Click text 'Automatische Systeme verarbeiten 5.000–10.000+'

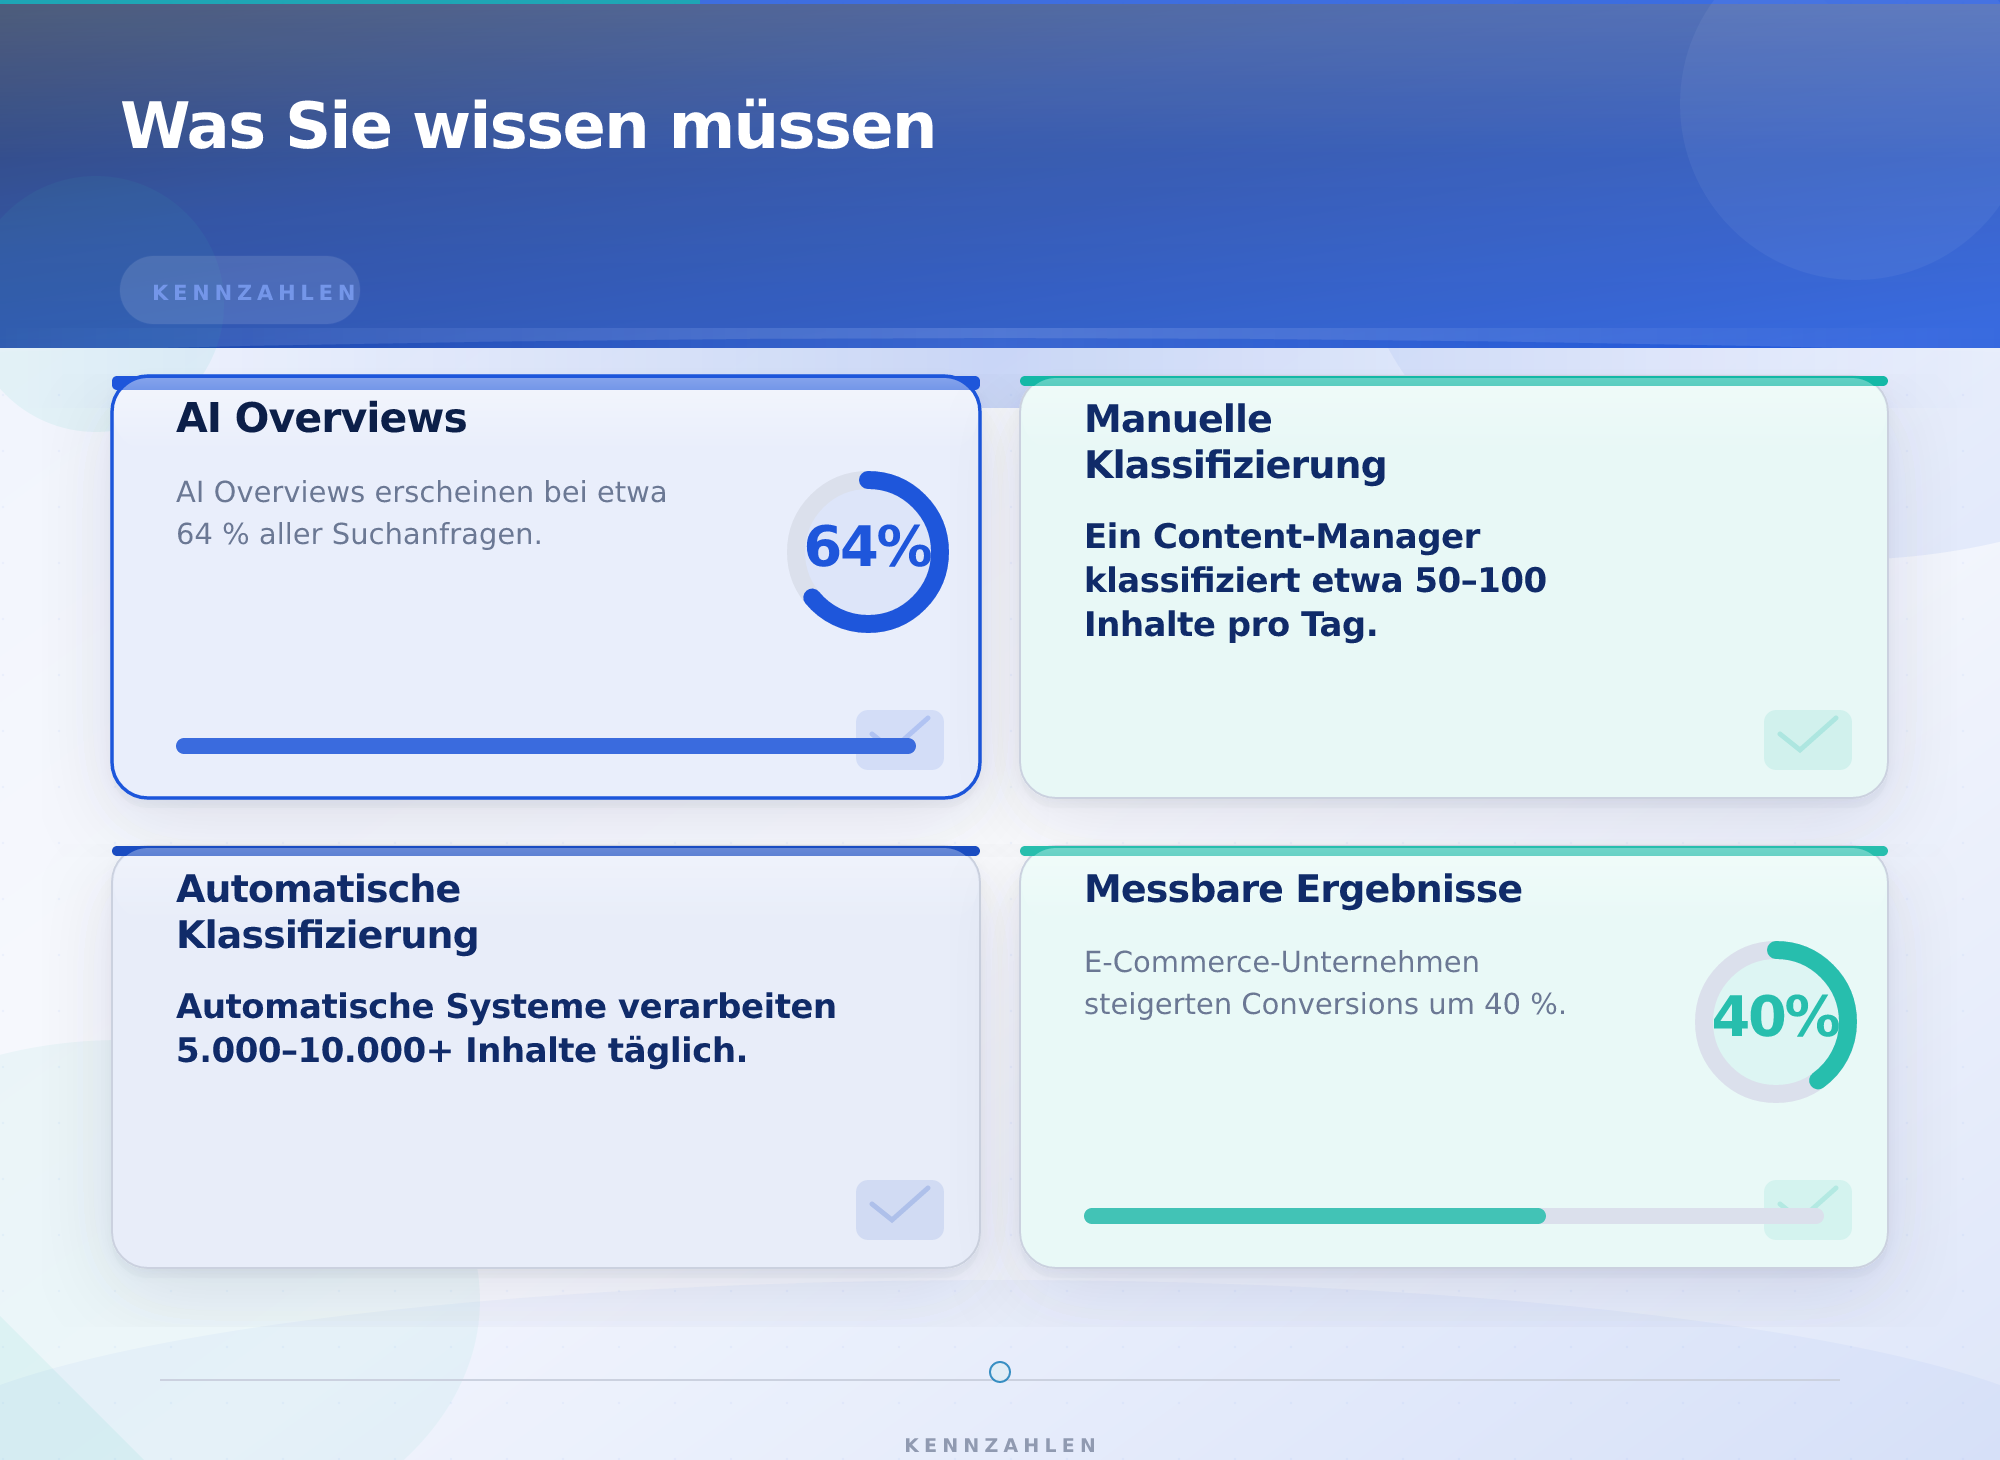pyautogui.click(x=506, y=1028)
